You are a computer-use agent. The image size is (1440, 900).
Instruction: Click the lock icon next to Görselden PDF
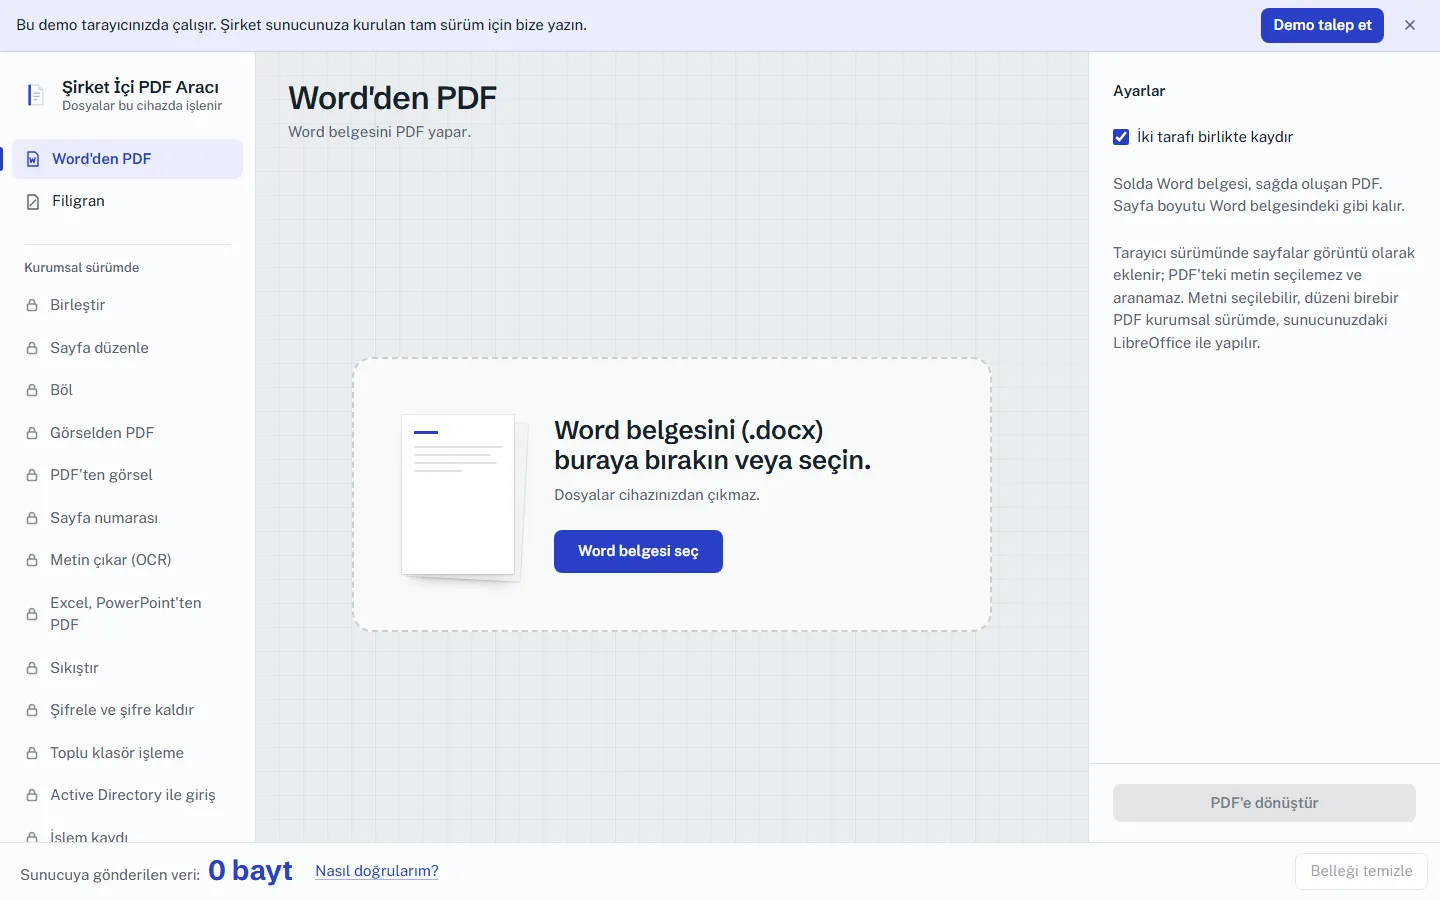click(x=32, y=433)
